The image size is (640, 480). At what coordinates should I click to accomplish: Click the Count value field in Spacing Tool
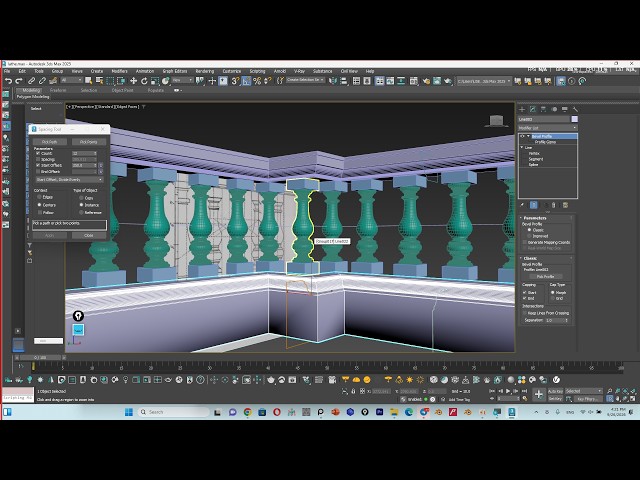(x=83, y=153)
